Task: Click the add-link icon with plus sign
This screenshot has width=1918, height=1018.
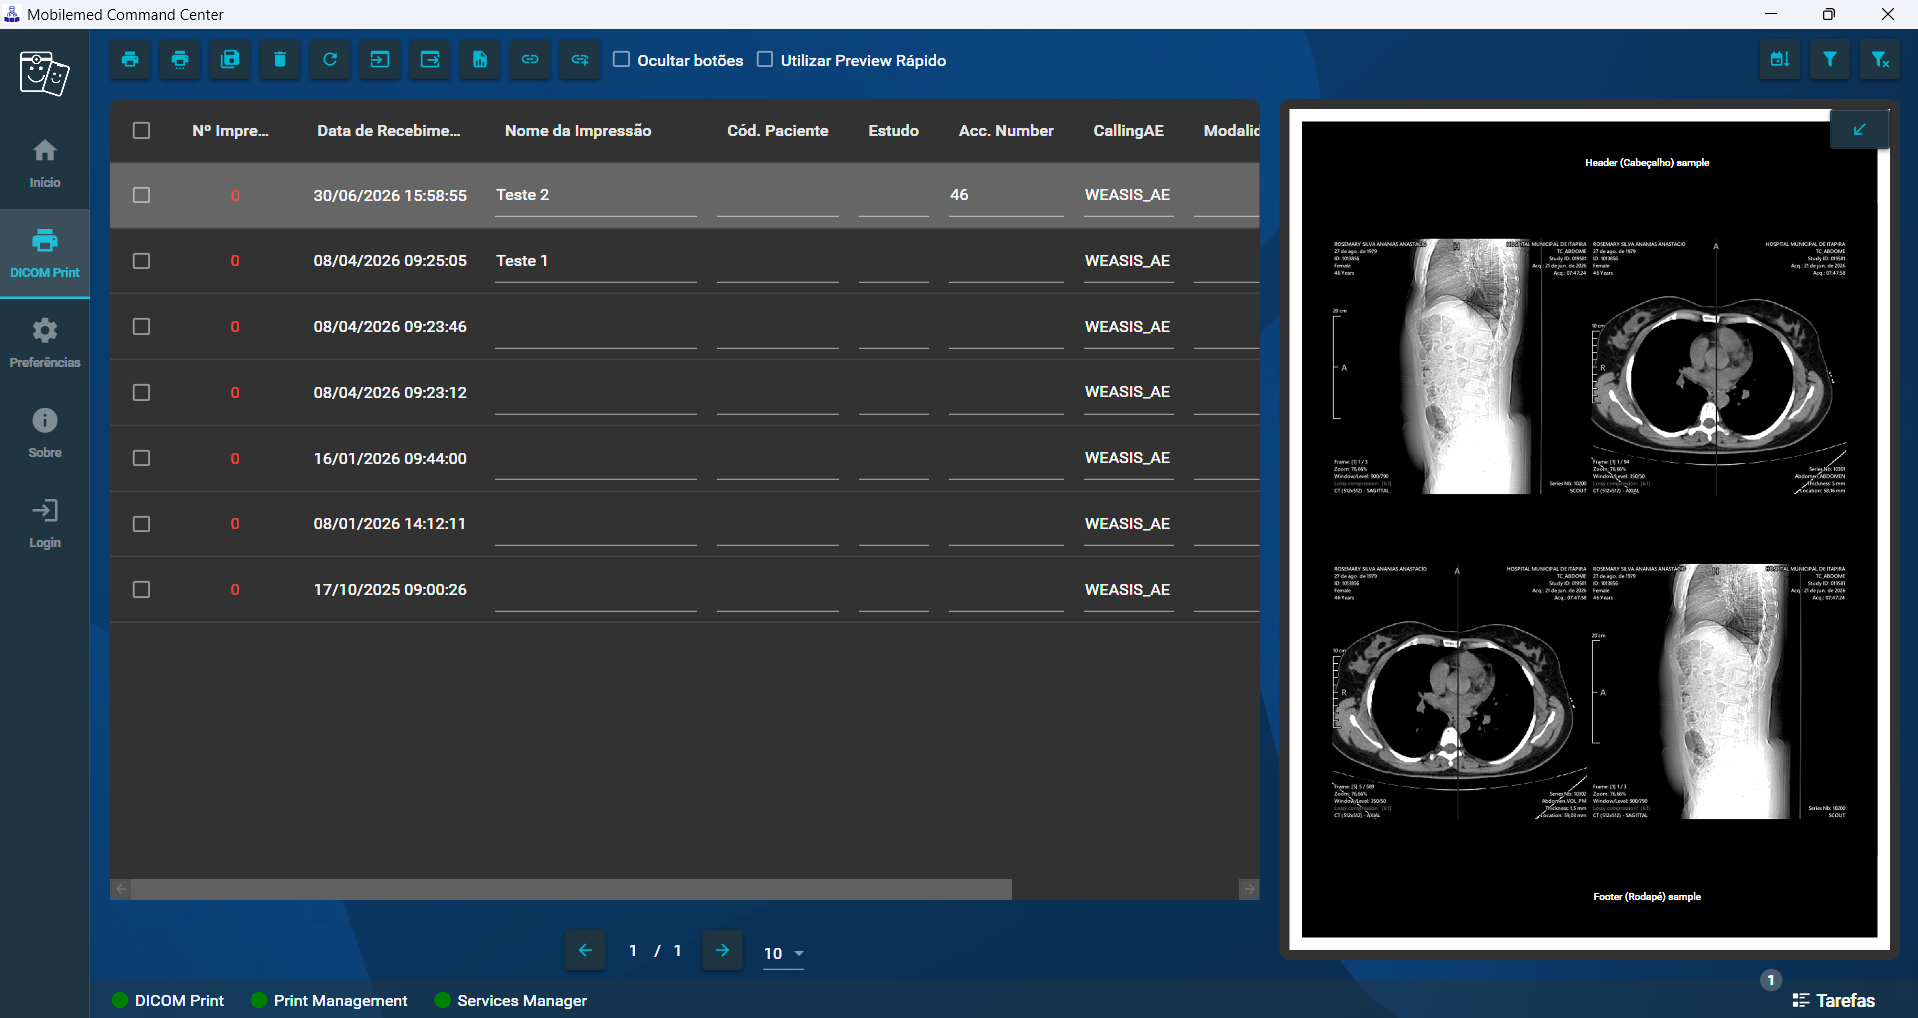Action: 580,60
